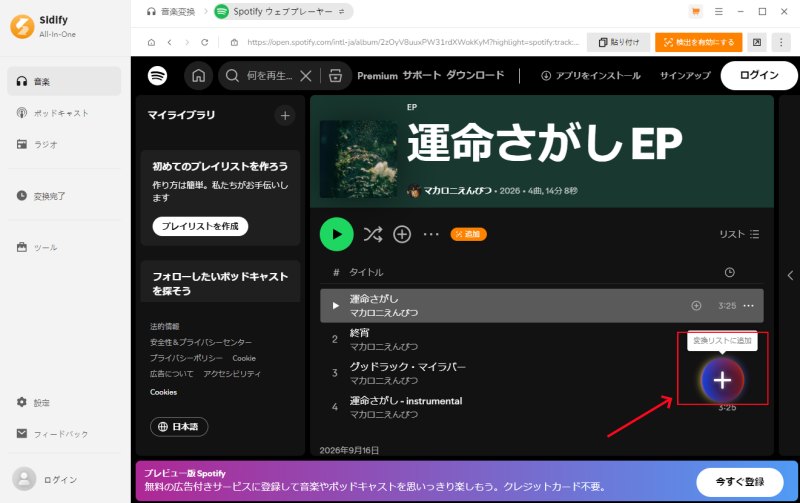Open Spotify download link
The height and width of the screenshot is (503, 800).
pyautogui.click(x=476, y=76)
